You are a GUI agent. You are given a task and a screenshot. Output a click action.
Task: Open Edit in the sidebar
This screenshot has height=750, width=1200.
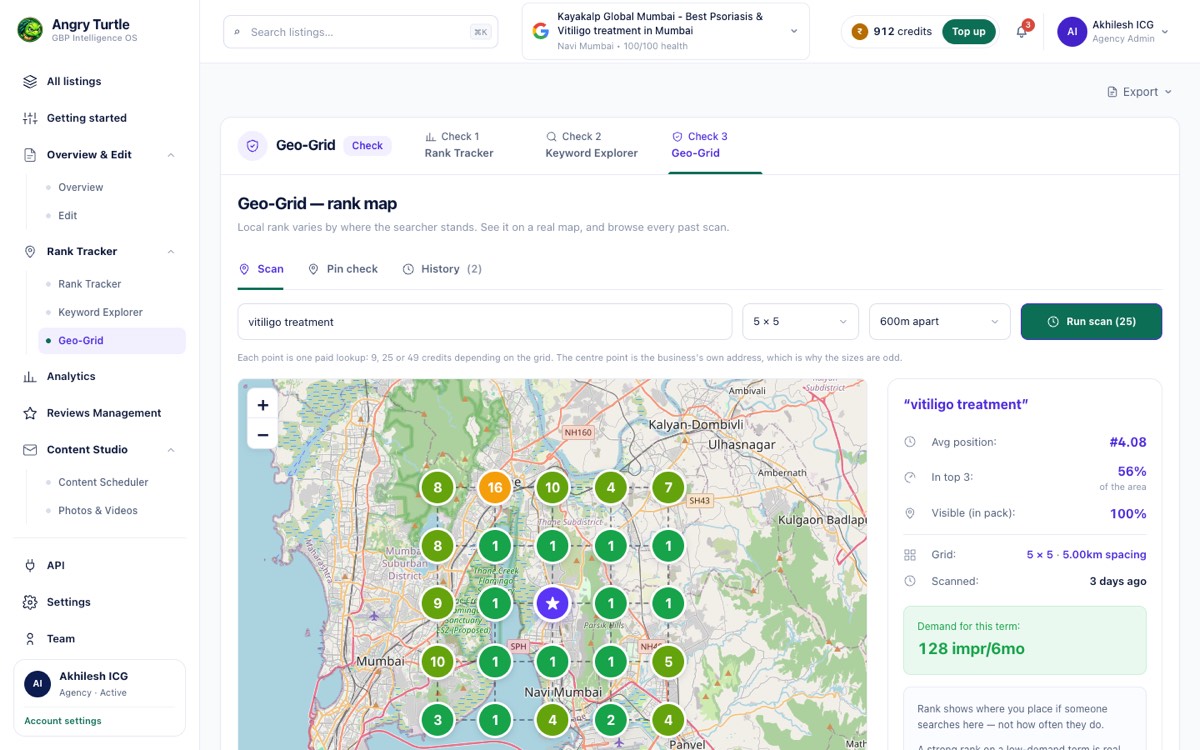[x=68, y=216]
